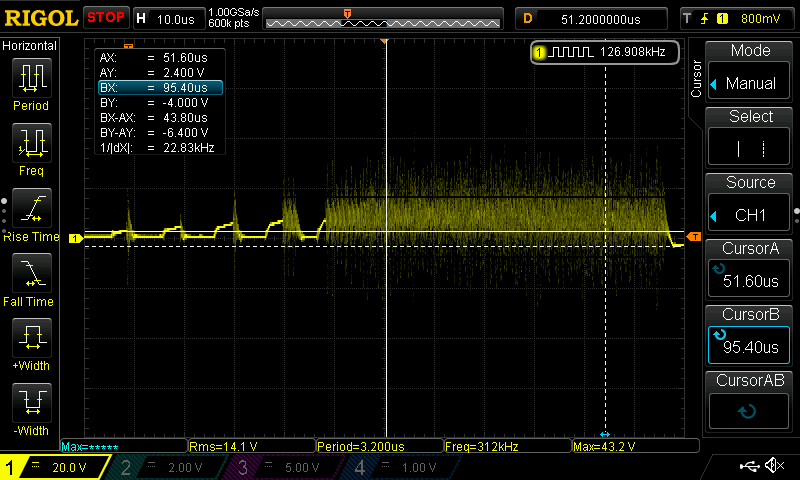Click the AX = 51.60us cursor row
Image resolution: width=800 pixels, height=480 pixels.
(x=160, y=58)
